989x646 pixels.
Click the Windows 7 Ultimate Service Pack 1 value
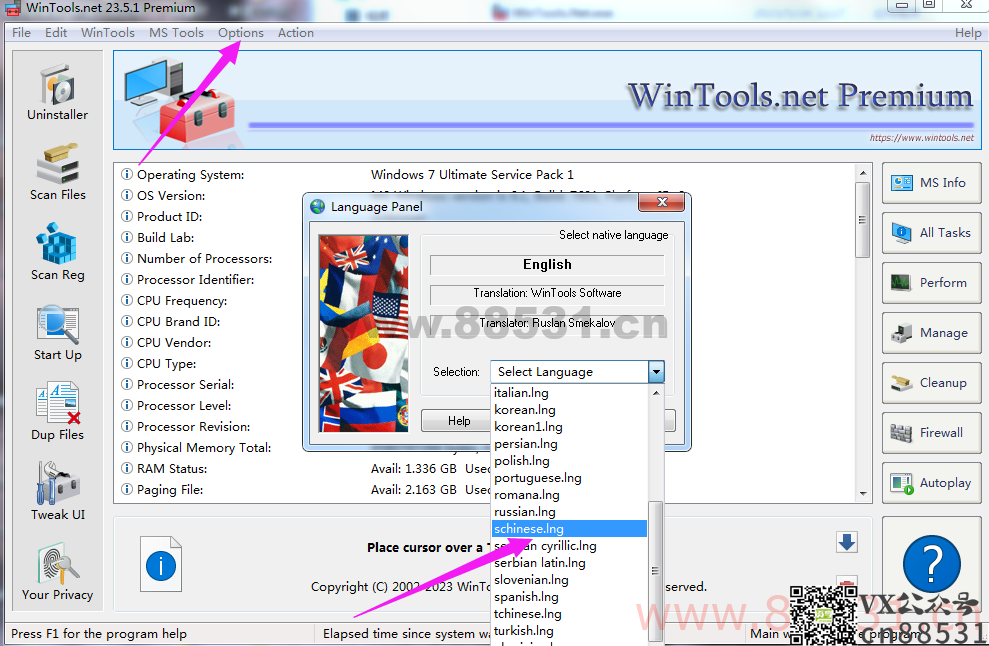472,174
